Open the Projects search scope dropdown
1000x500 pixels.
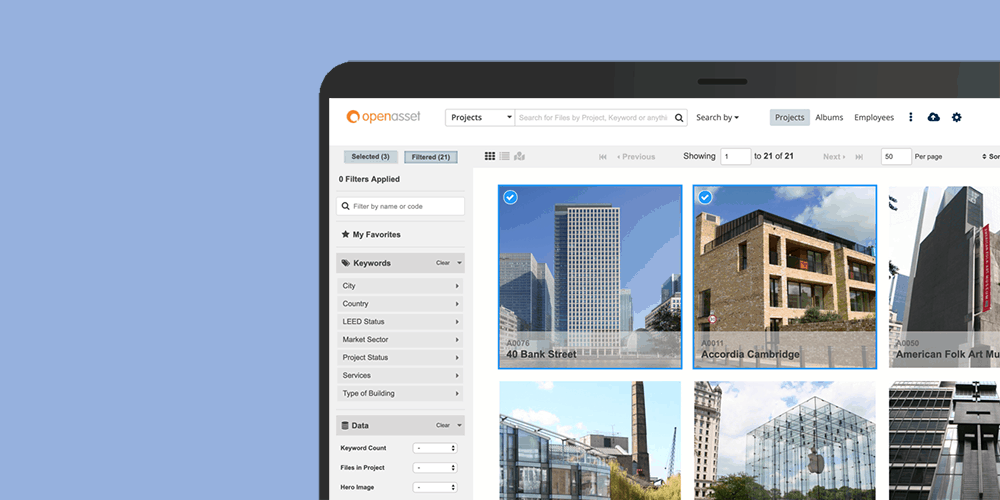(x=480, y=117)
